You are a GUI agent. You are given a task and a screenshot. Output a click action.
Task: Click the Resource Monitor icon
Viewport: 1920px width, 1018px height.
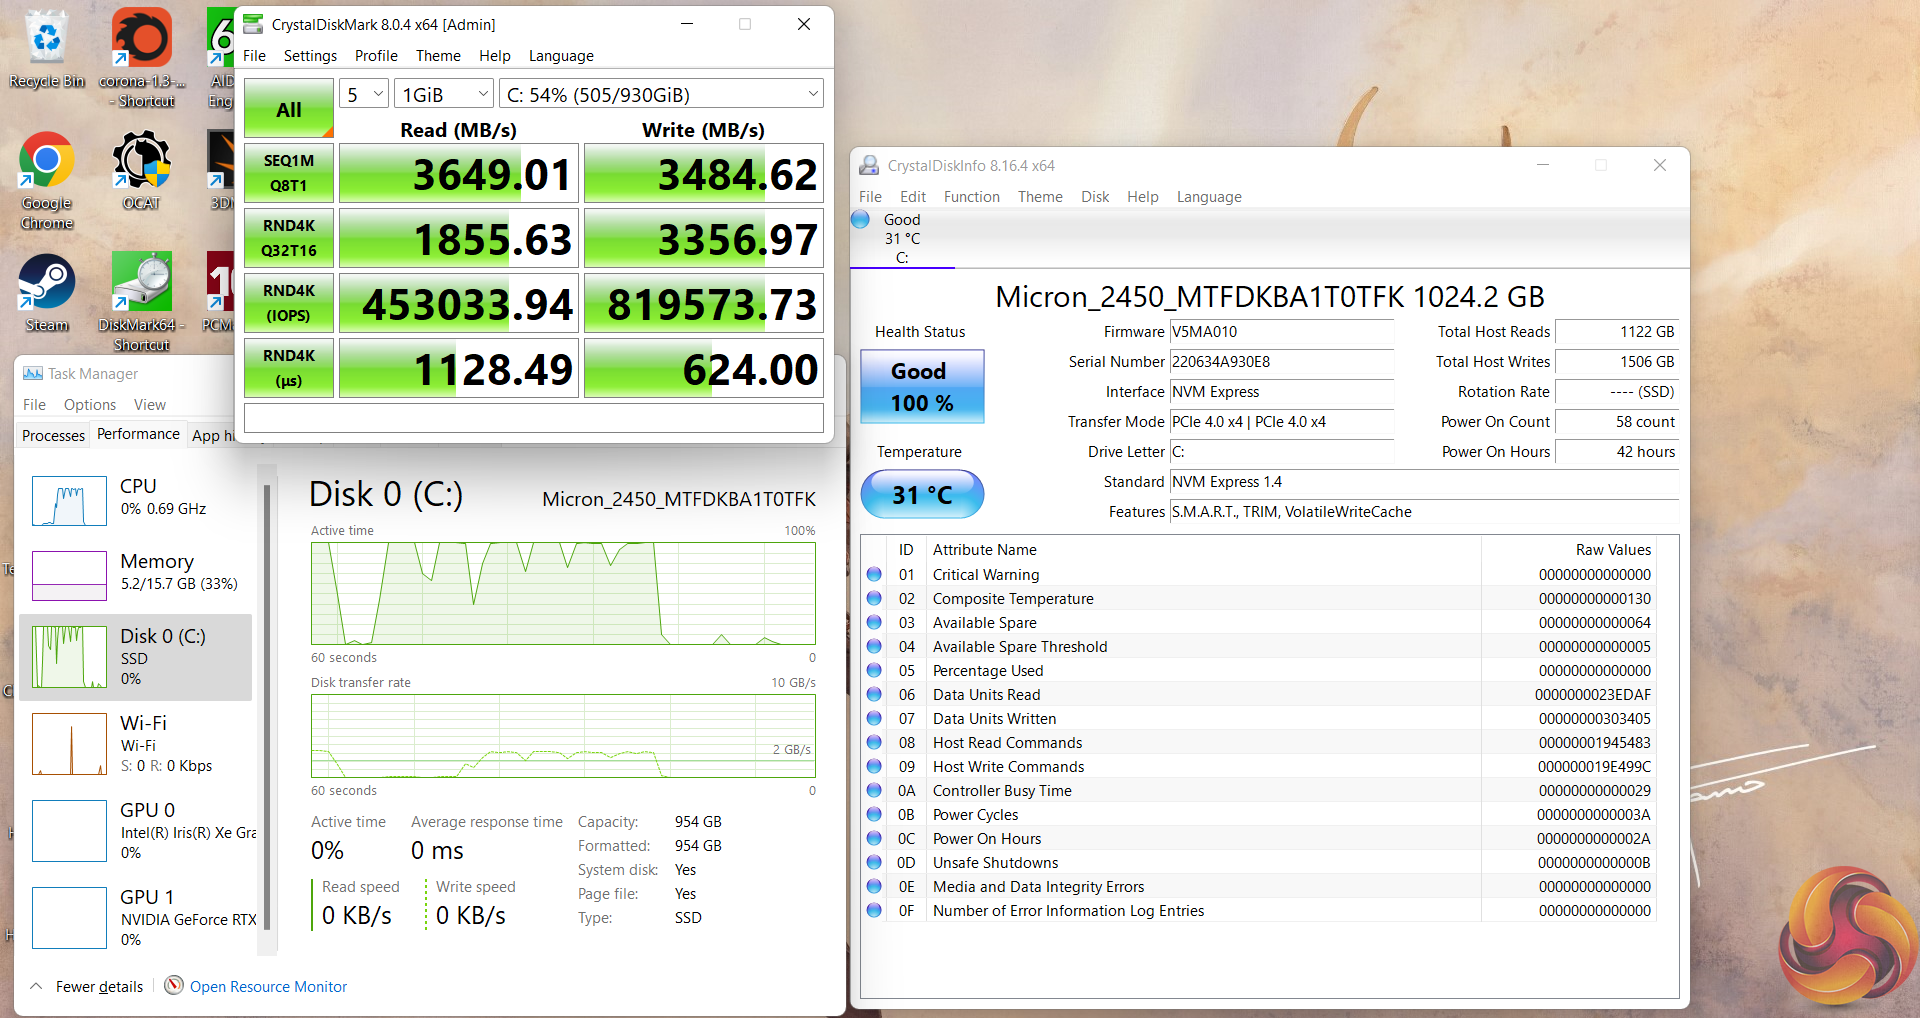pyautogui.click(x=174, y=986)
